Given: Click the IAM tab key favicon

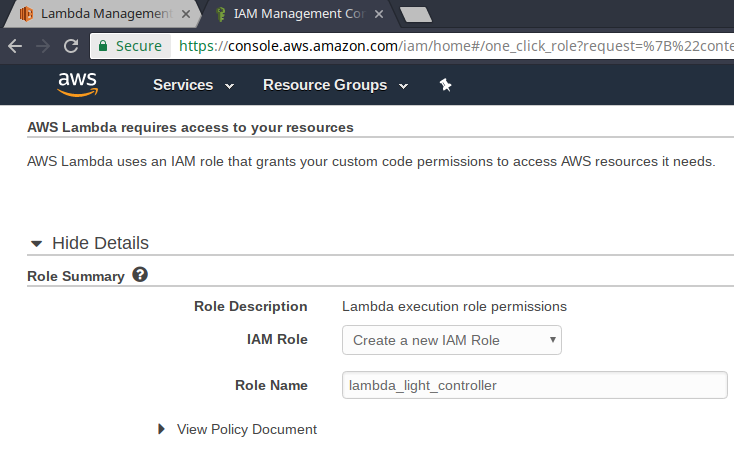Looking at the screenshot, I should [220, 14].
